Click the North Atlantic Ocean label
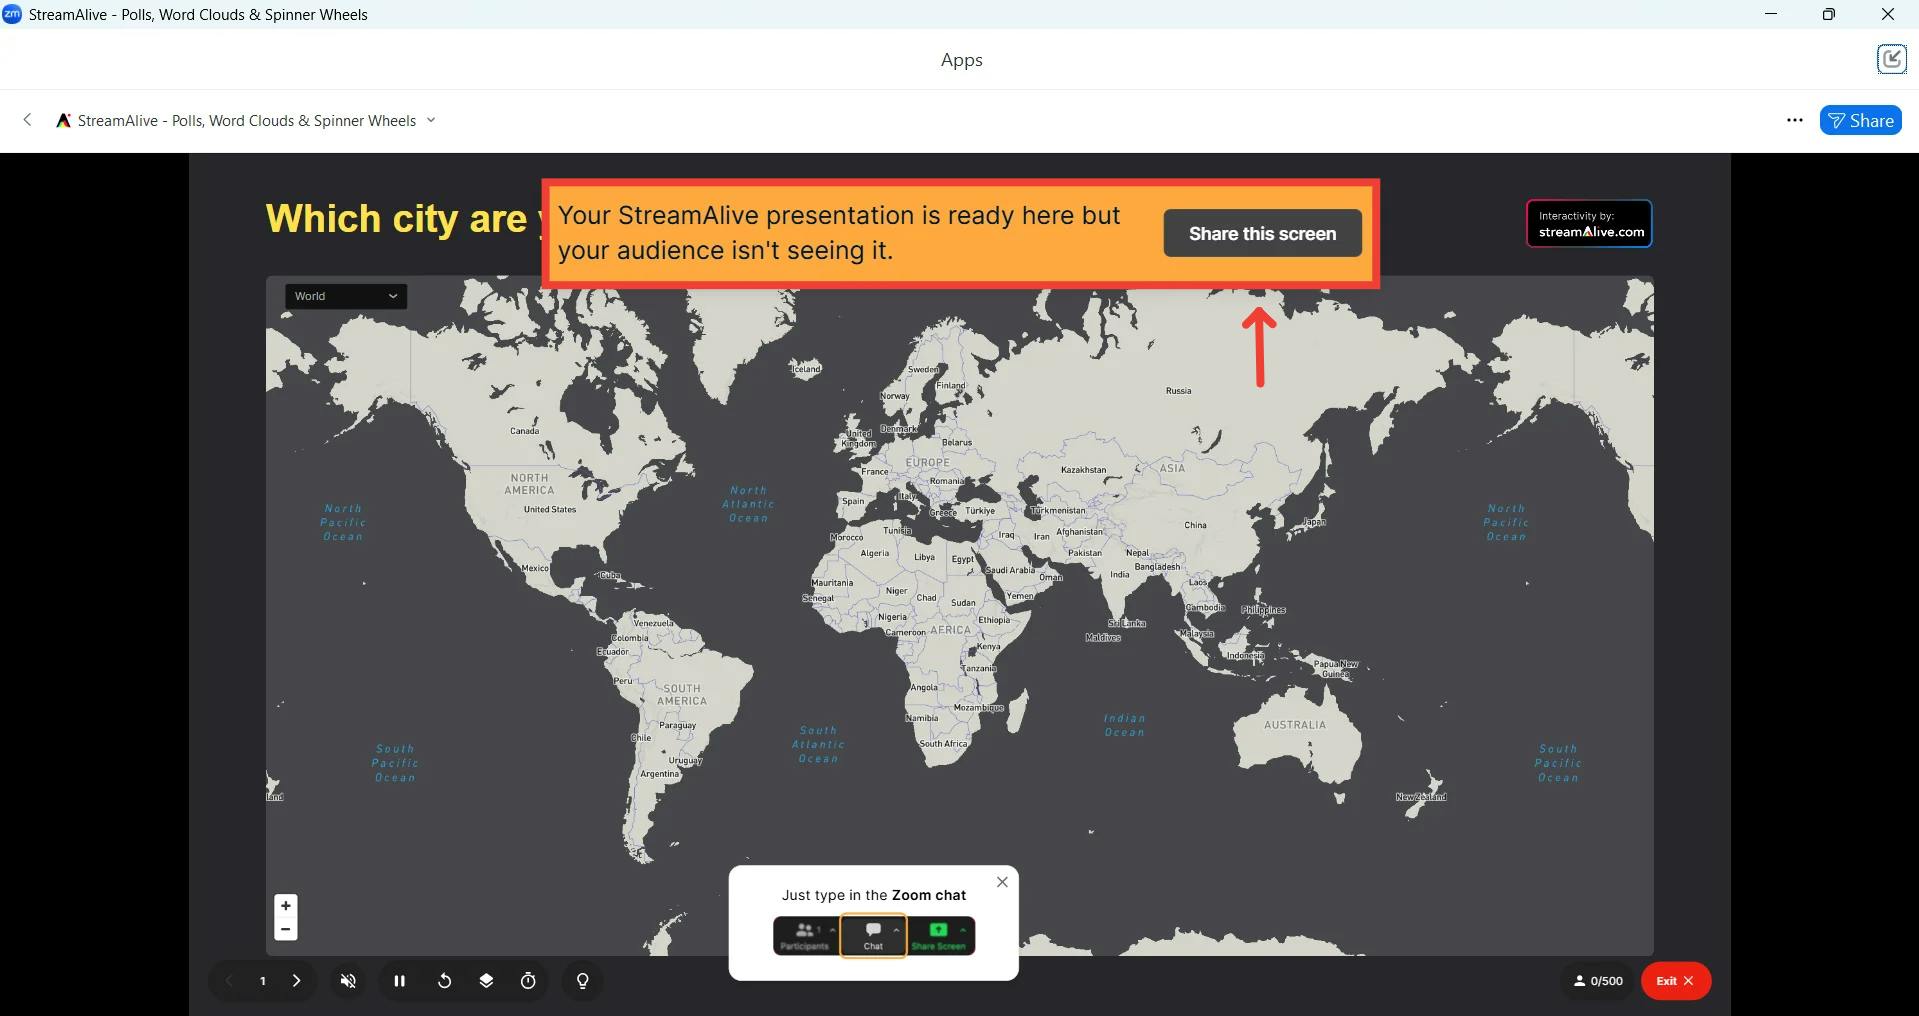The width and height of the screenshot is (1919, 1016). [748, 504]
